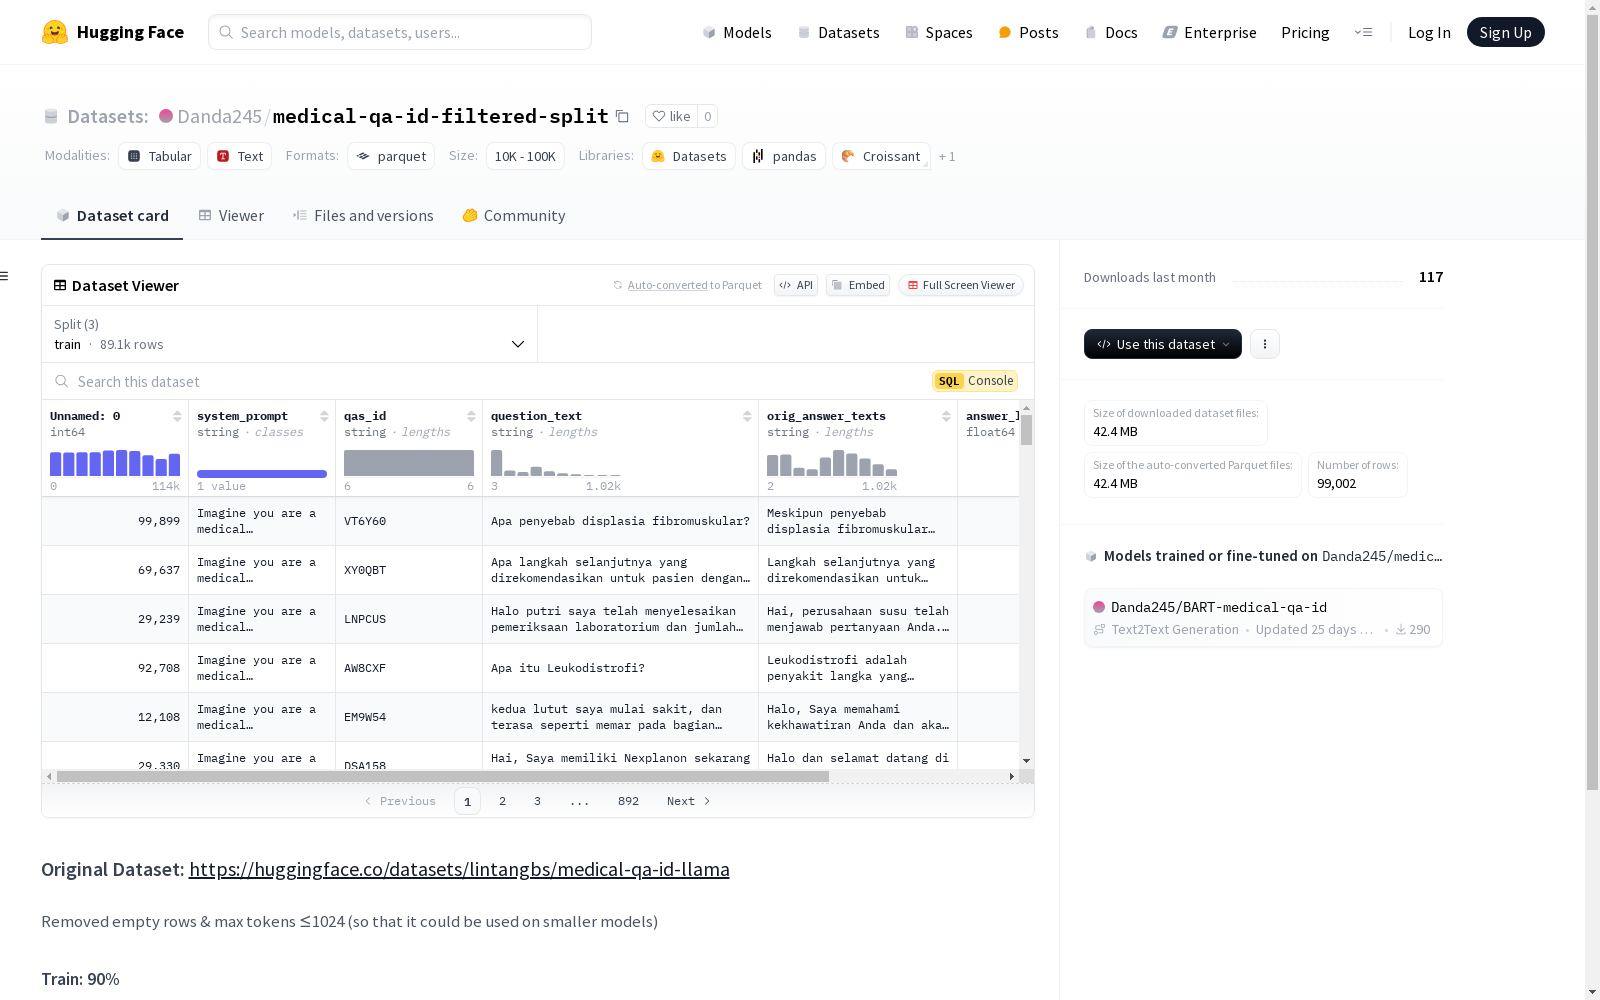Click the Unnamed: 0 histogram bars
Image resolution: width=1600 pixels, height=1000 pixels.
click(115, 463)
